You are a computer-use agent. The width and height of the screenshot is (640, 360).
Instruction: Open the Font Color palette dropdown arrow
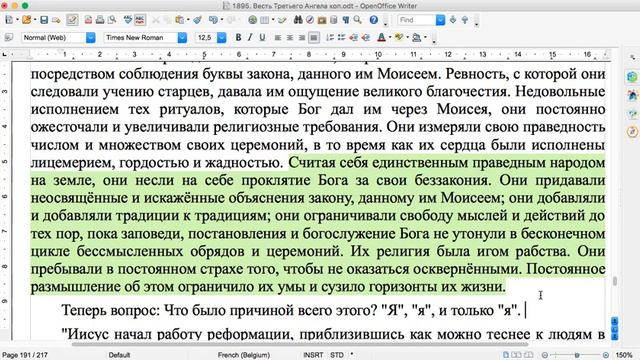click(390, 38)
